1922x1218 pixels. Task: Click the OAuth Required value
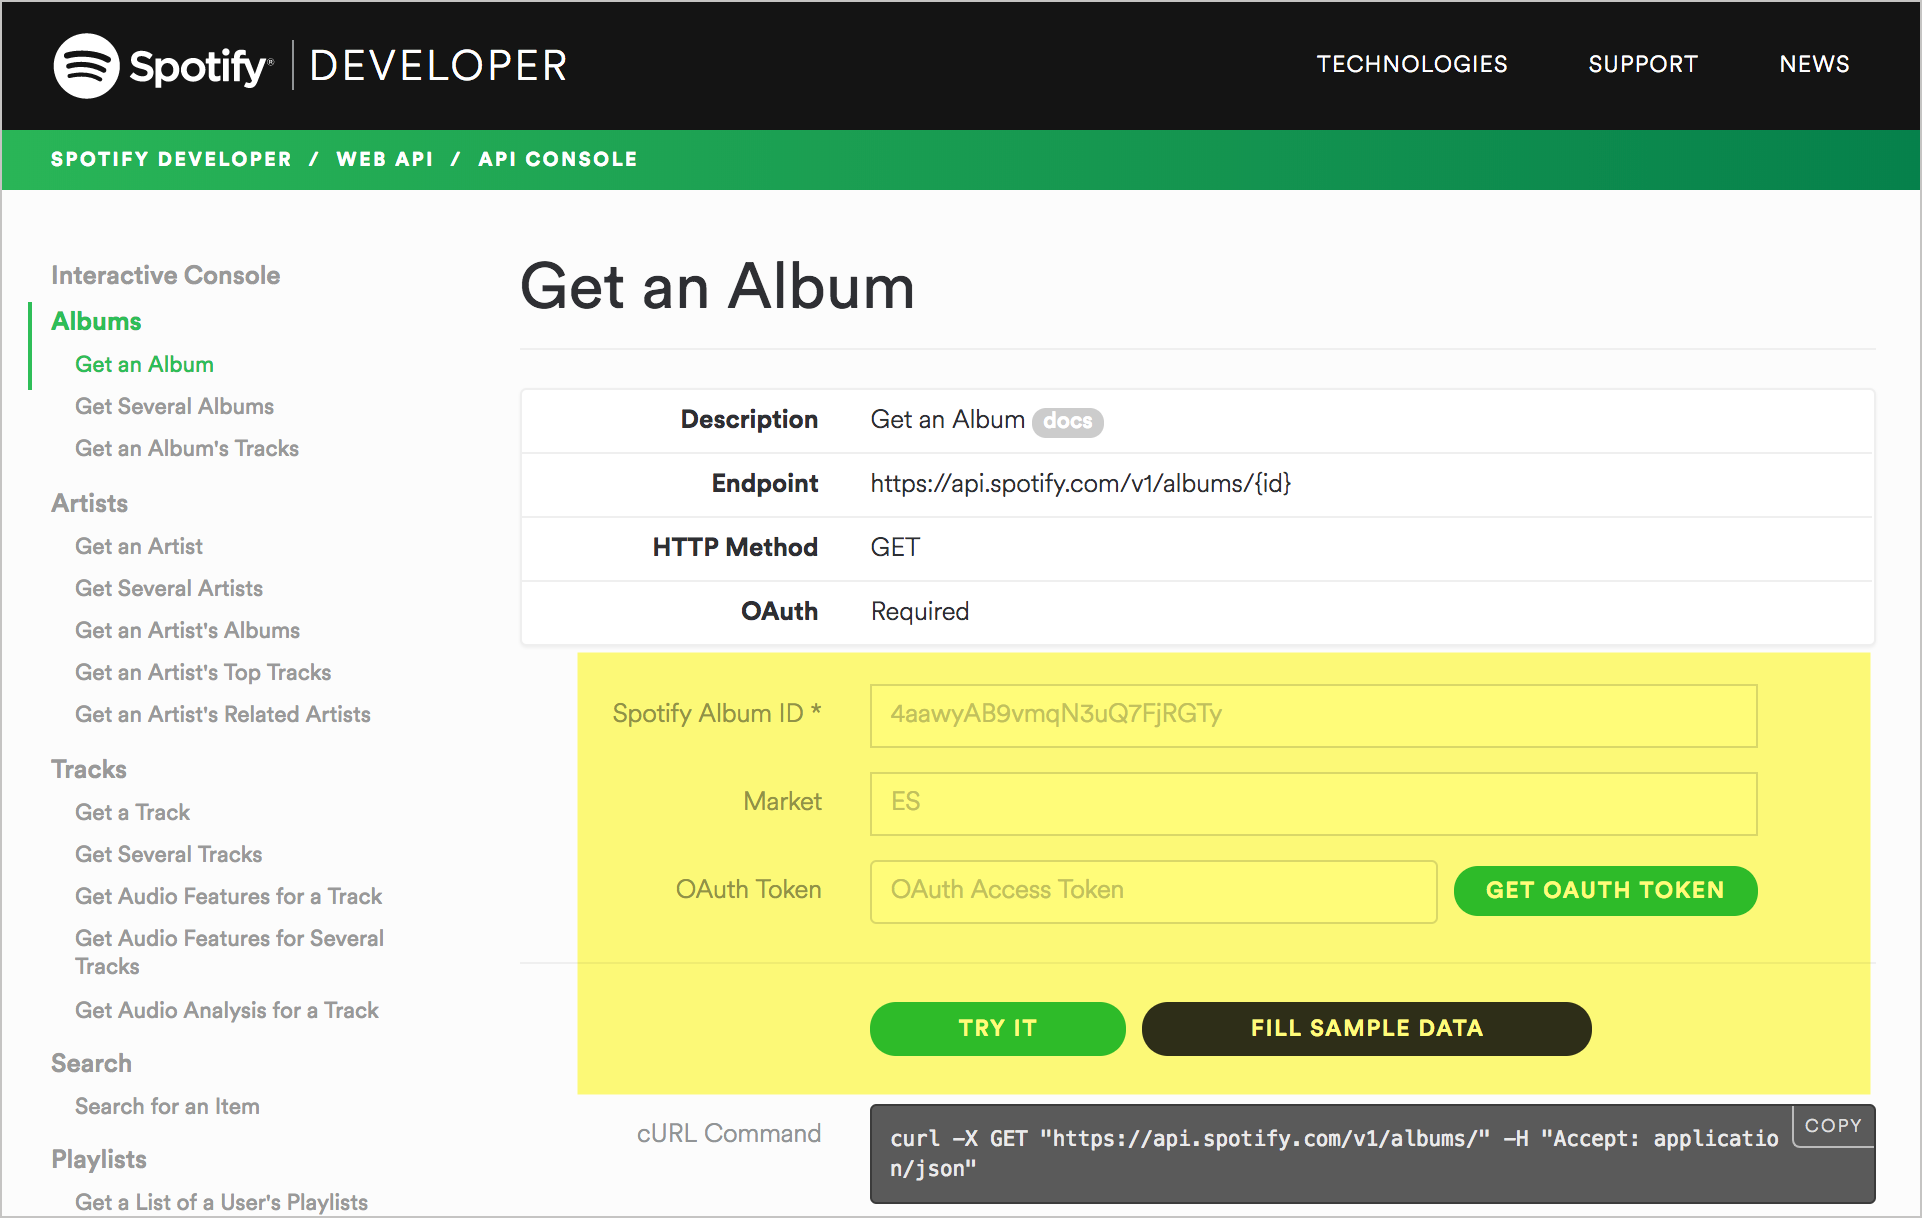[x=920, y=612]
